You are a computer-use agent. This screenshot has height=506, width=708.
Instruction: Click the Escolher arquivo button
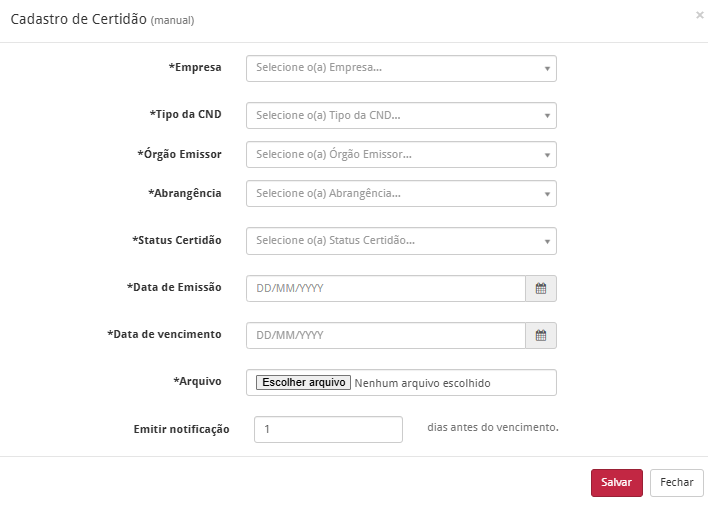pyautogui.click(x=303, y=383)
